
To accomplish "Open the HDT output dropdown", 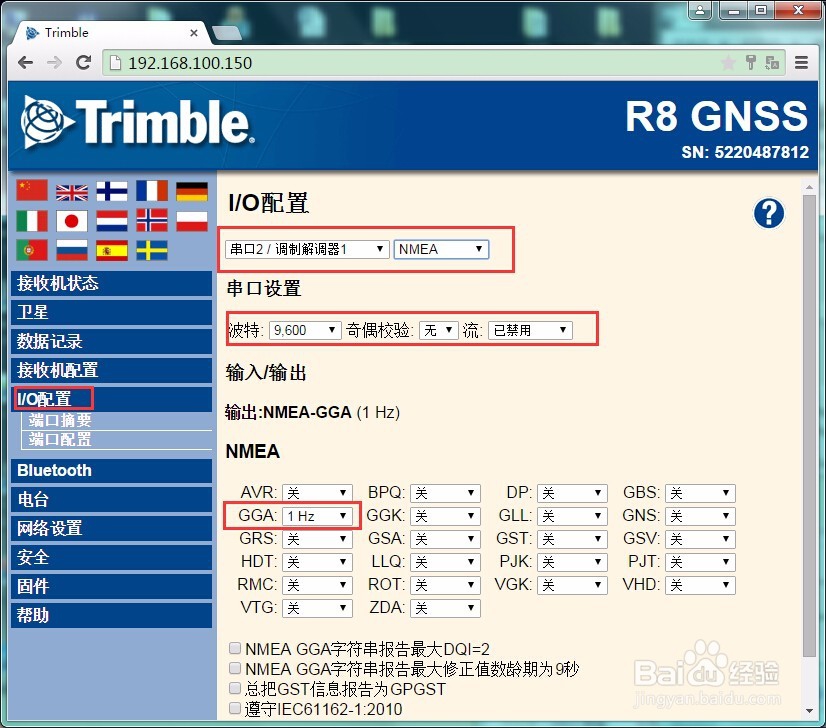I will (x=317, y=562).
